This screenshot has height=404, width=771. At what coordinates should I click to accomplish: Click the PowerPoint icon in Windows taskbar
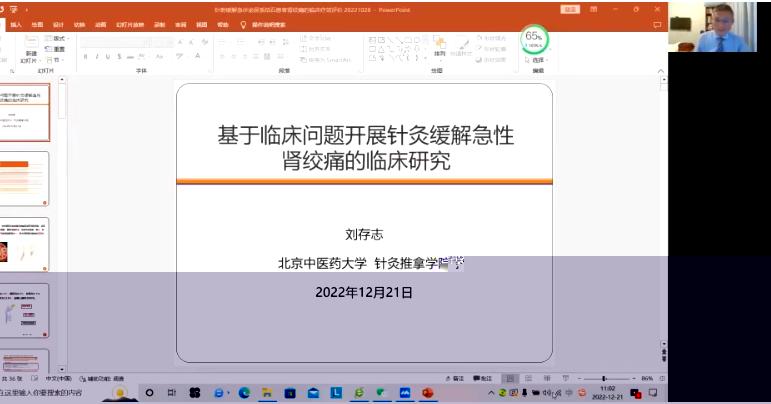[428, 393]
